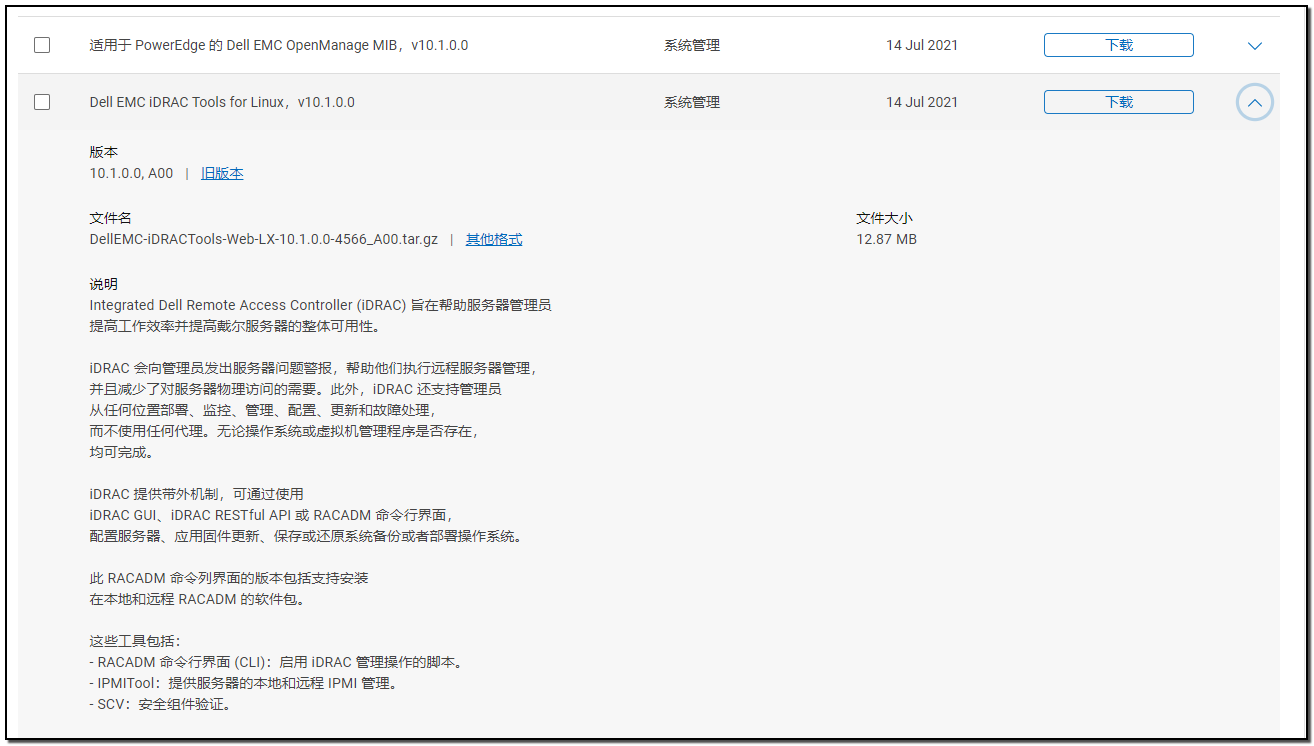Select the line 在本地和远程 RACADM 的软件包
Screen dimensions: 1314x746
(x=197, y=599)
